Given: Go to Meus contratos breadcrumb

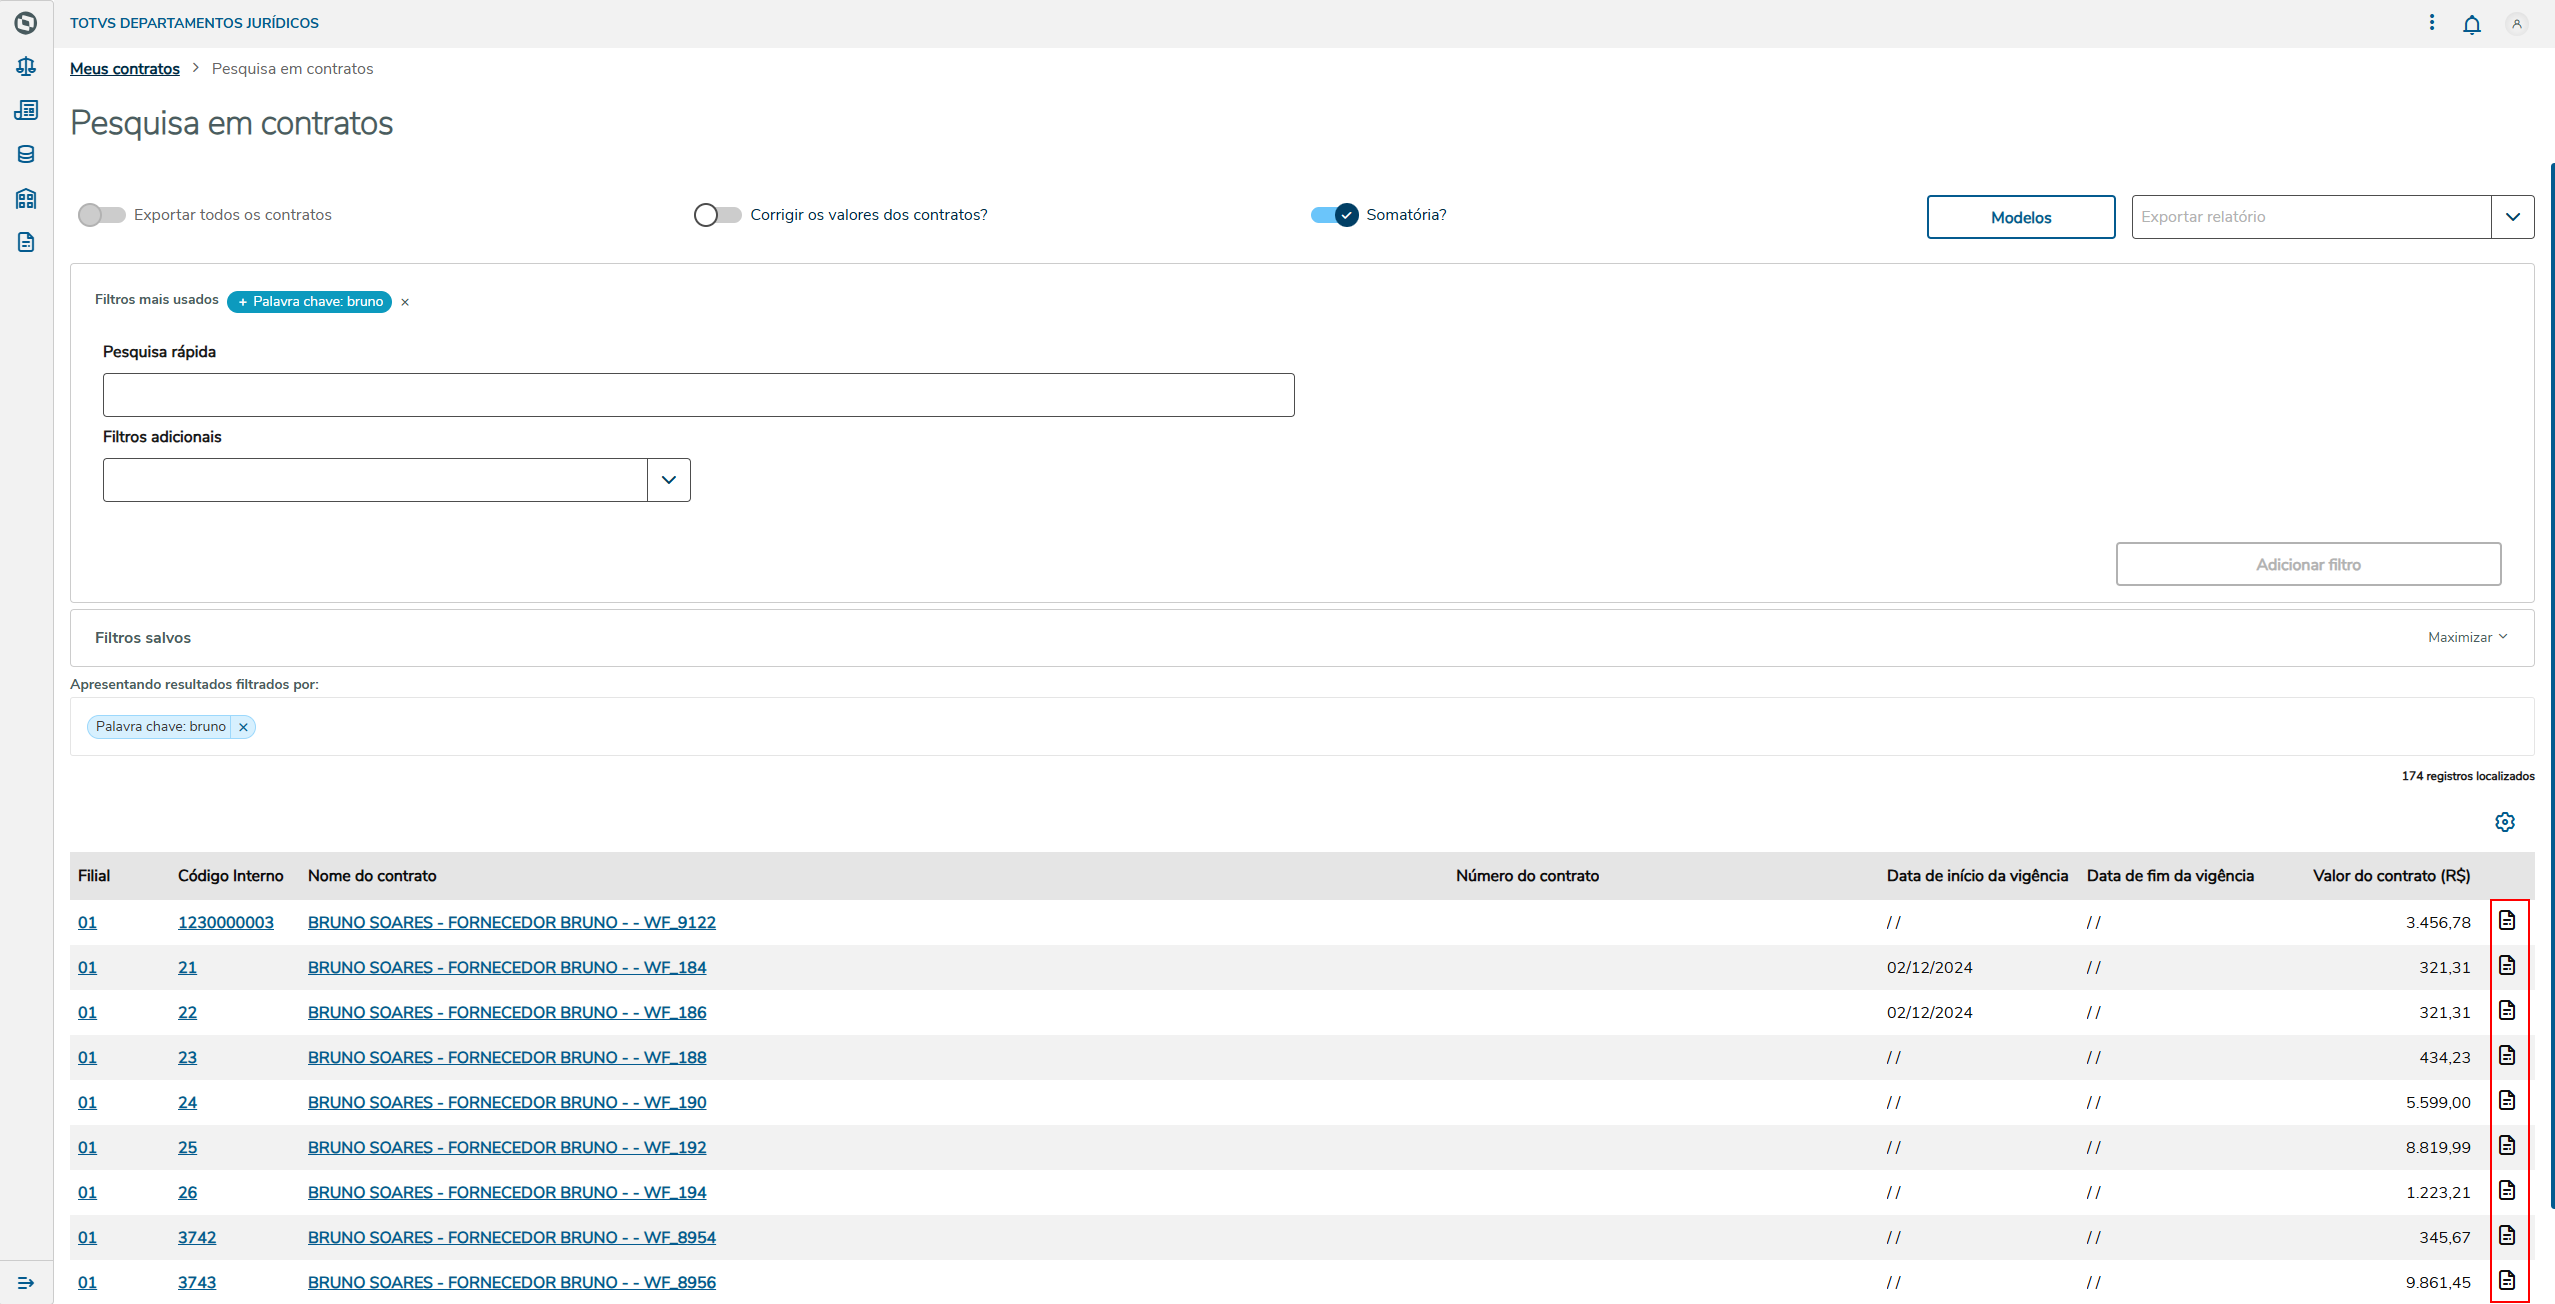Looking at the screenshot, I should tap(125, 69).
